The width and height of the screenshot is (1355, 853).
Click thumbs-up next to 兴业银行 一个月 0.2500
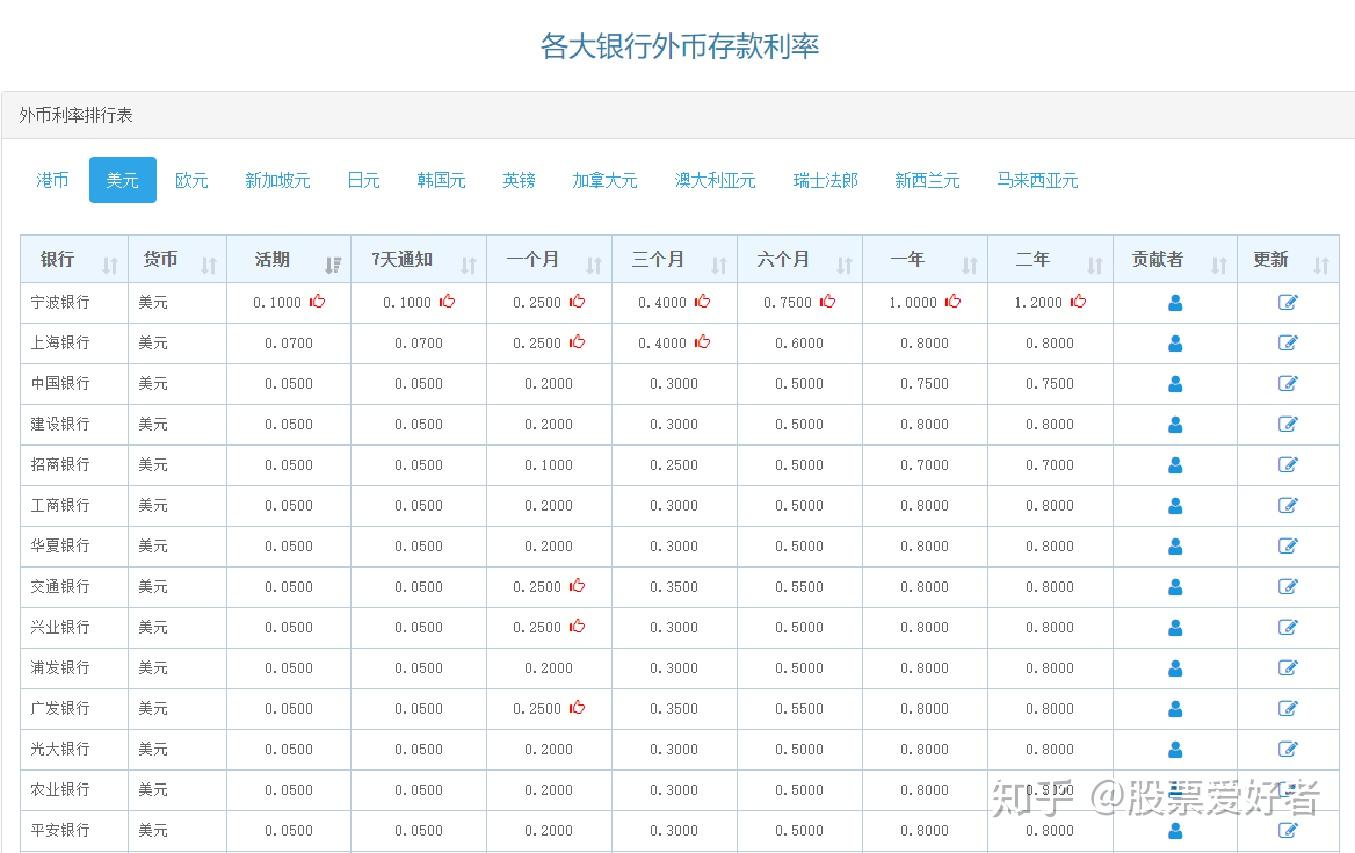tap(577, 626)
